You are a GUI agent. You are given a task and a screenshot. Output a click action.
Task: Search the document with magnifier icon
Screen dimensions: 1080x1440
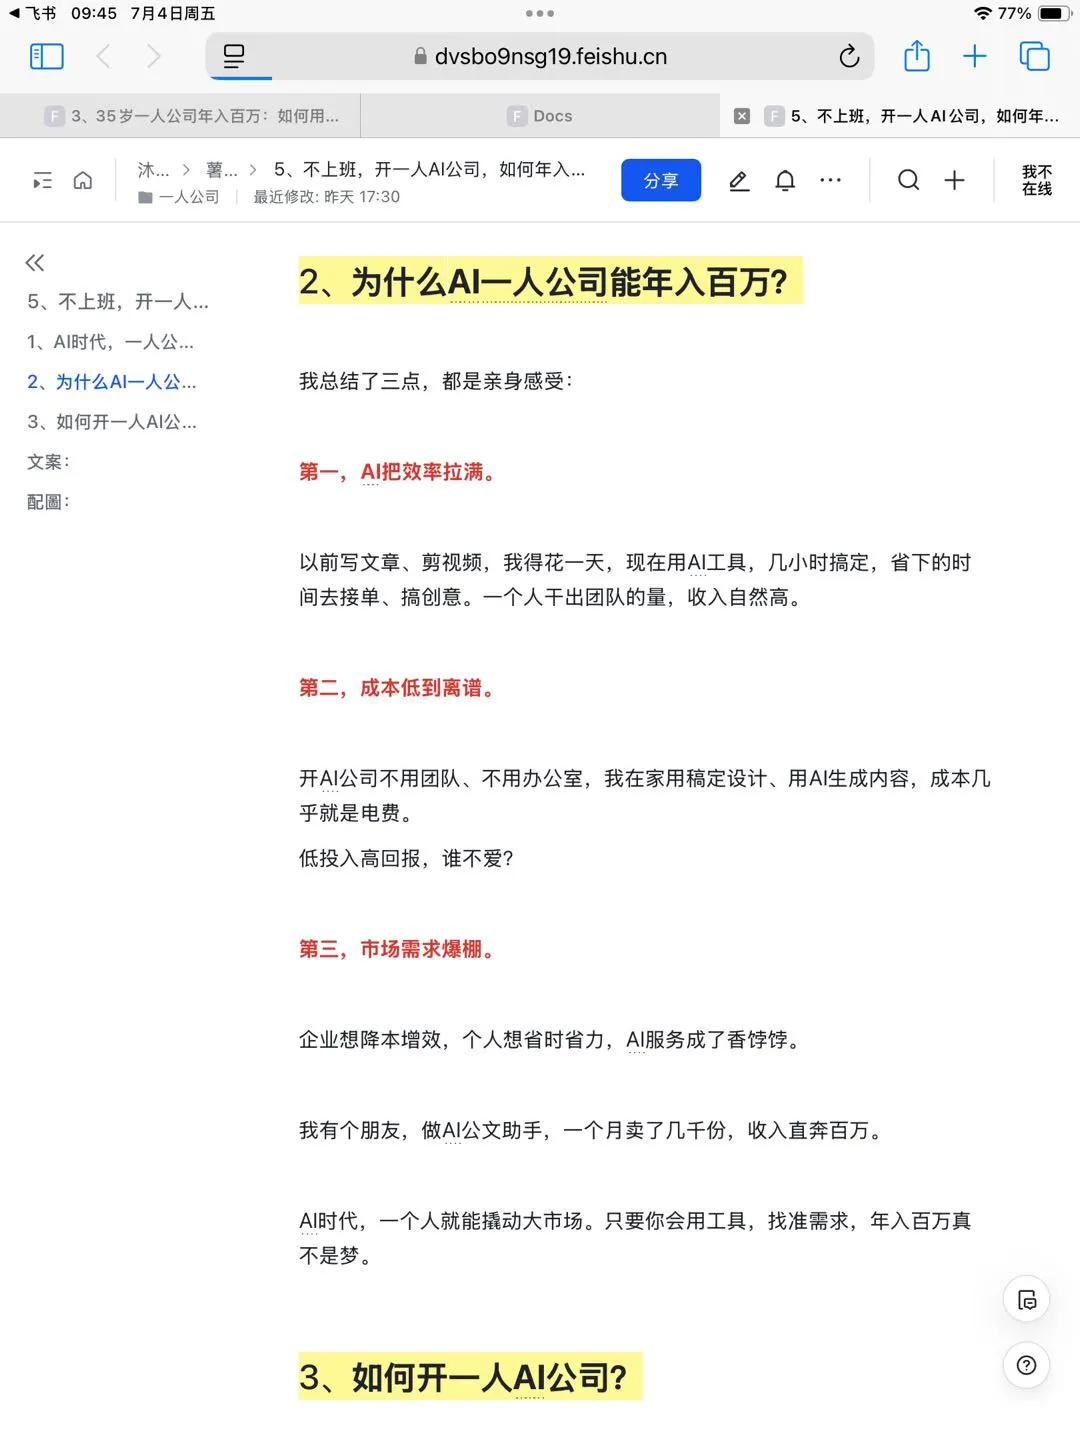908,180
